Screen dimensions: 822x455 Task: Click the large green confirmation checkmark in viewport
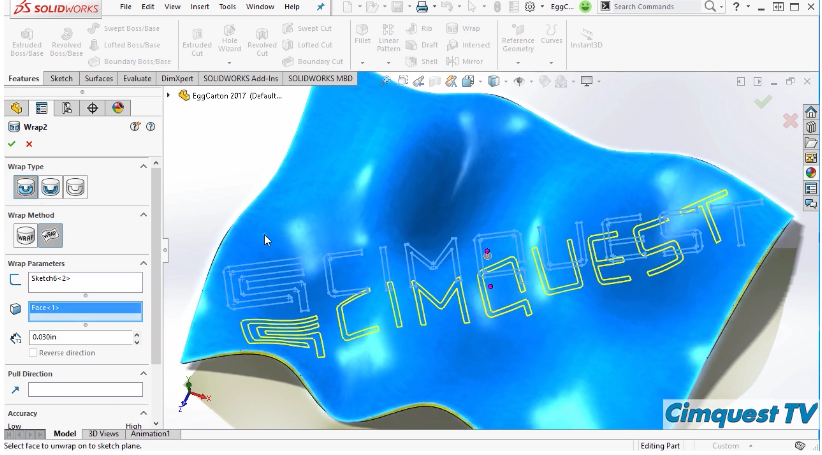(x=763, y=101)
